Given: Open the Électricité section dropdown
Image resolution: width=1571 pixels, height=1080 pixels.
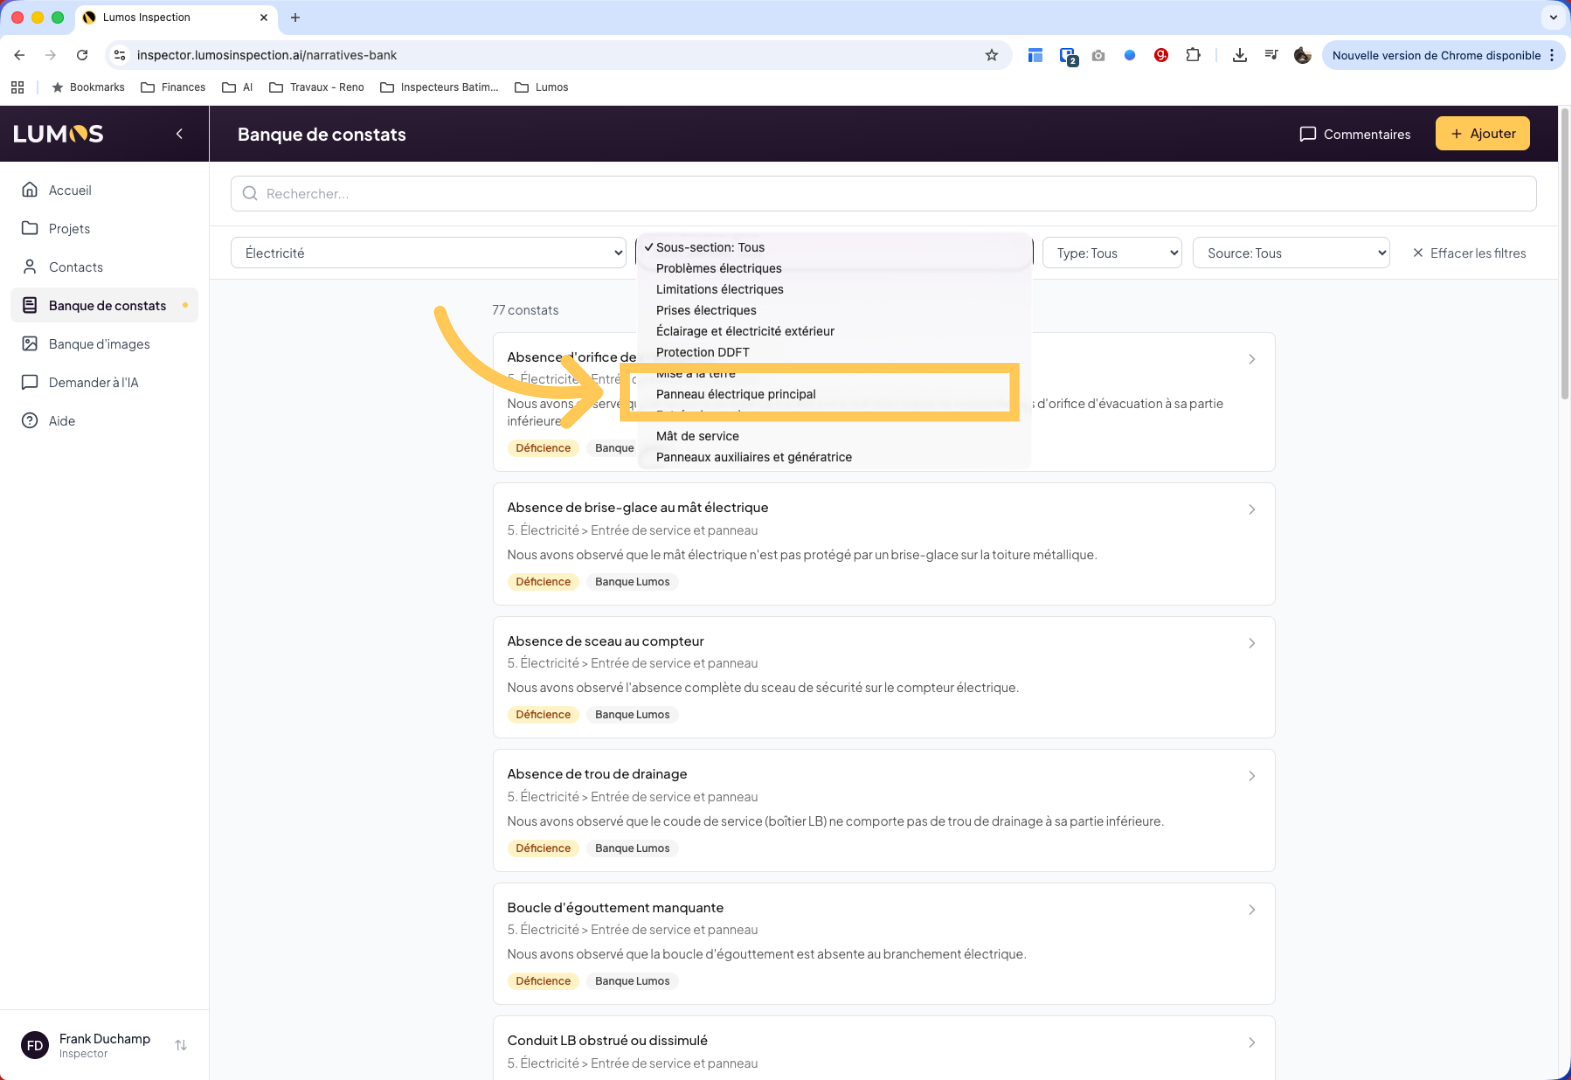Looking at the screenshot, I should point(429,253).
